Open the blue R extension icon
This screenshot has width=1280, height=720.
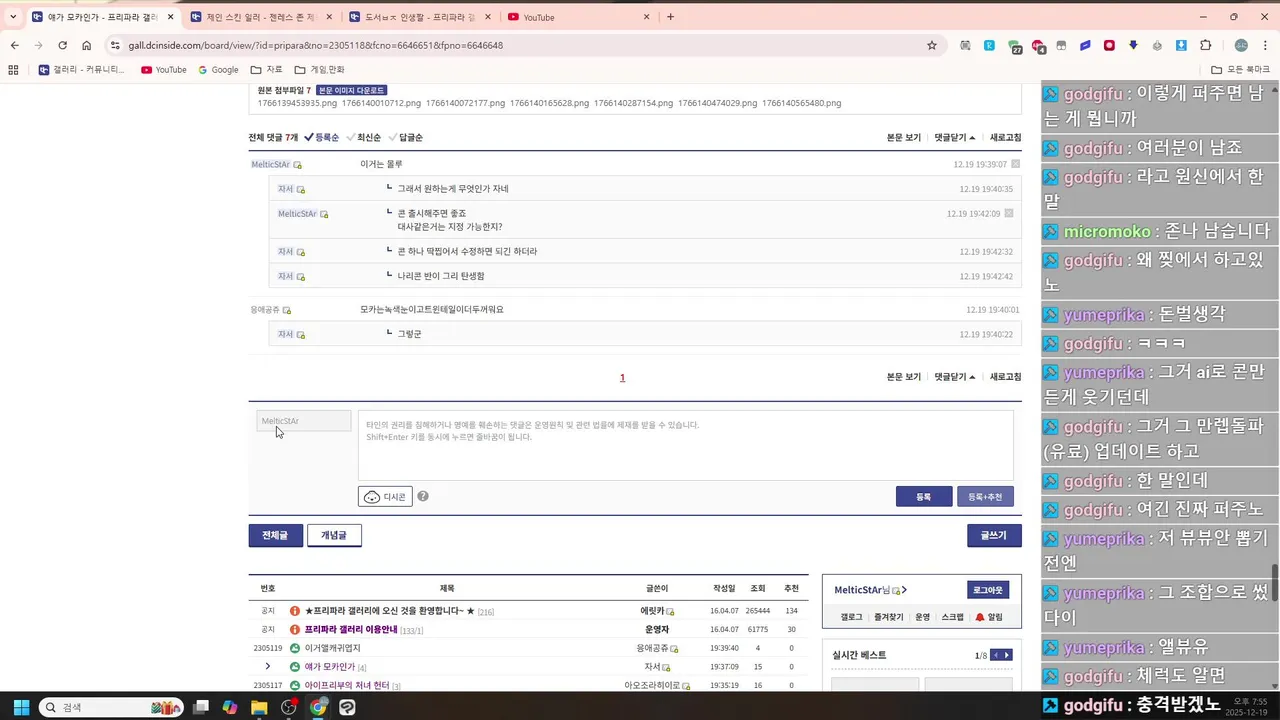point(989,45)
